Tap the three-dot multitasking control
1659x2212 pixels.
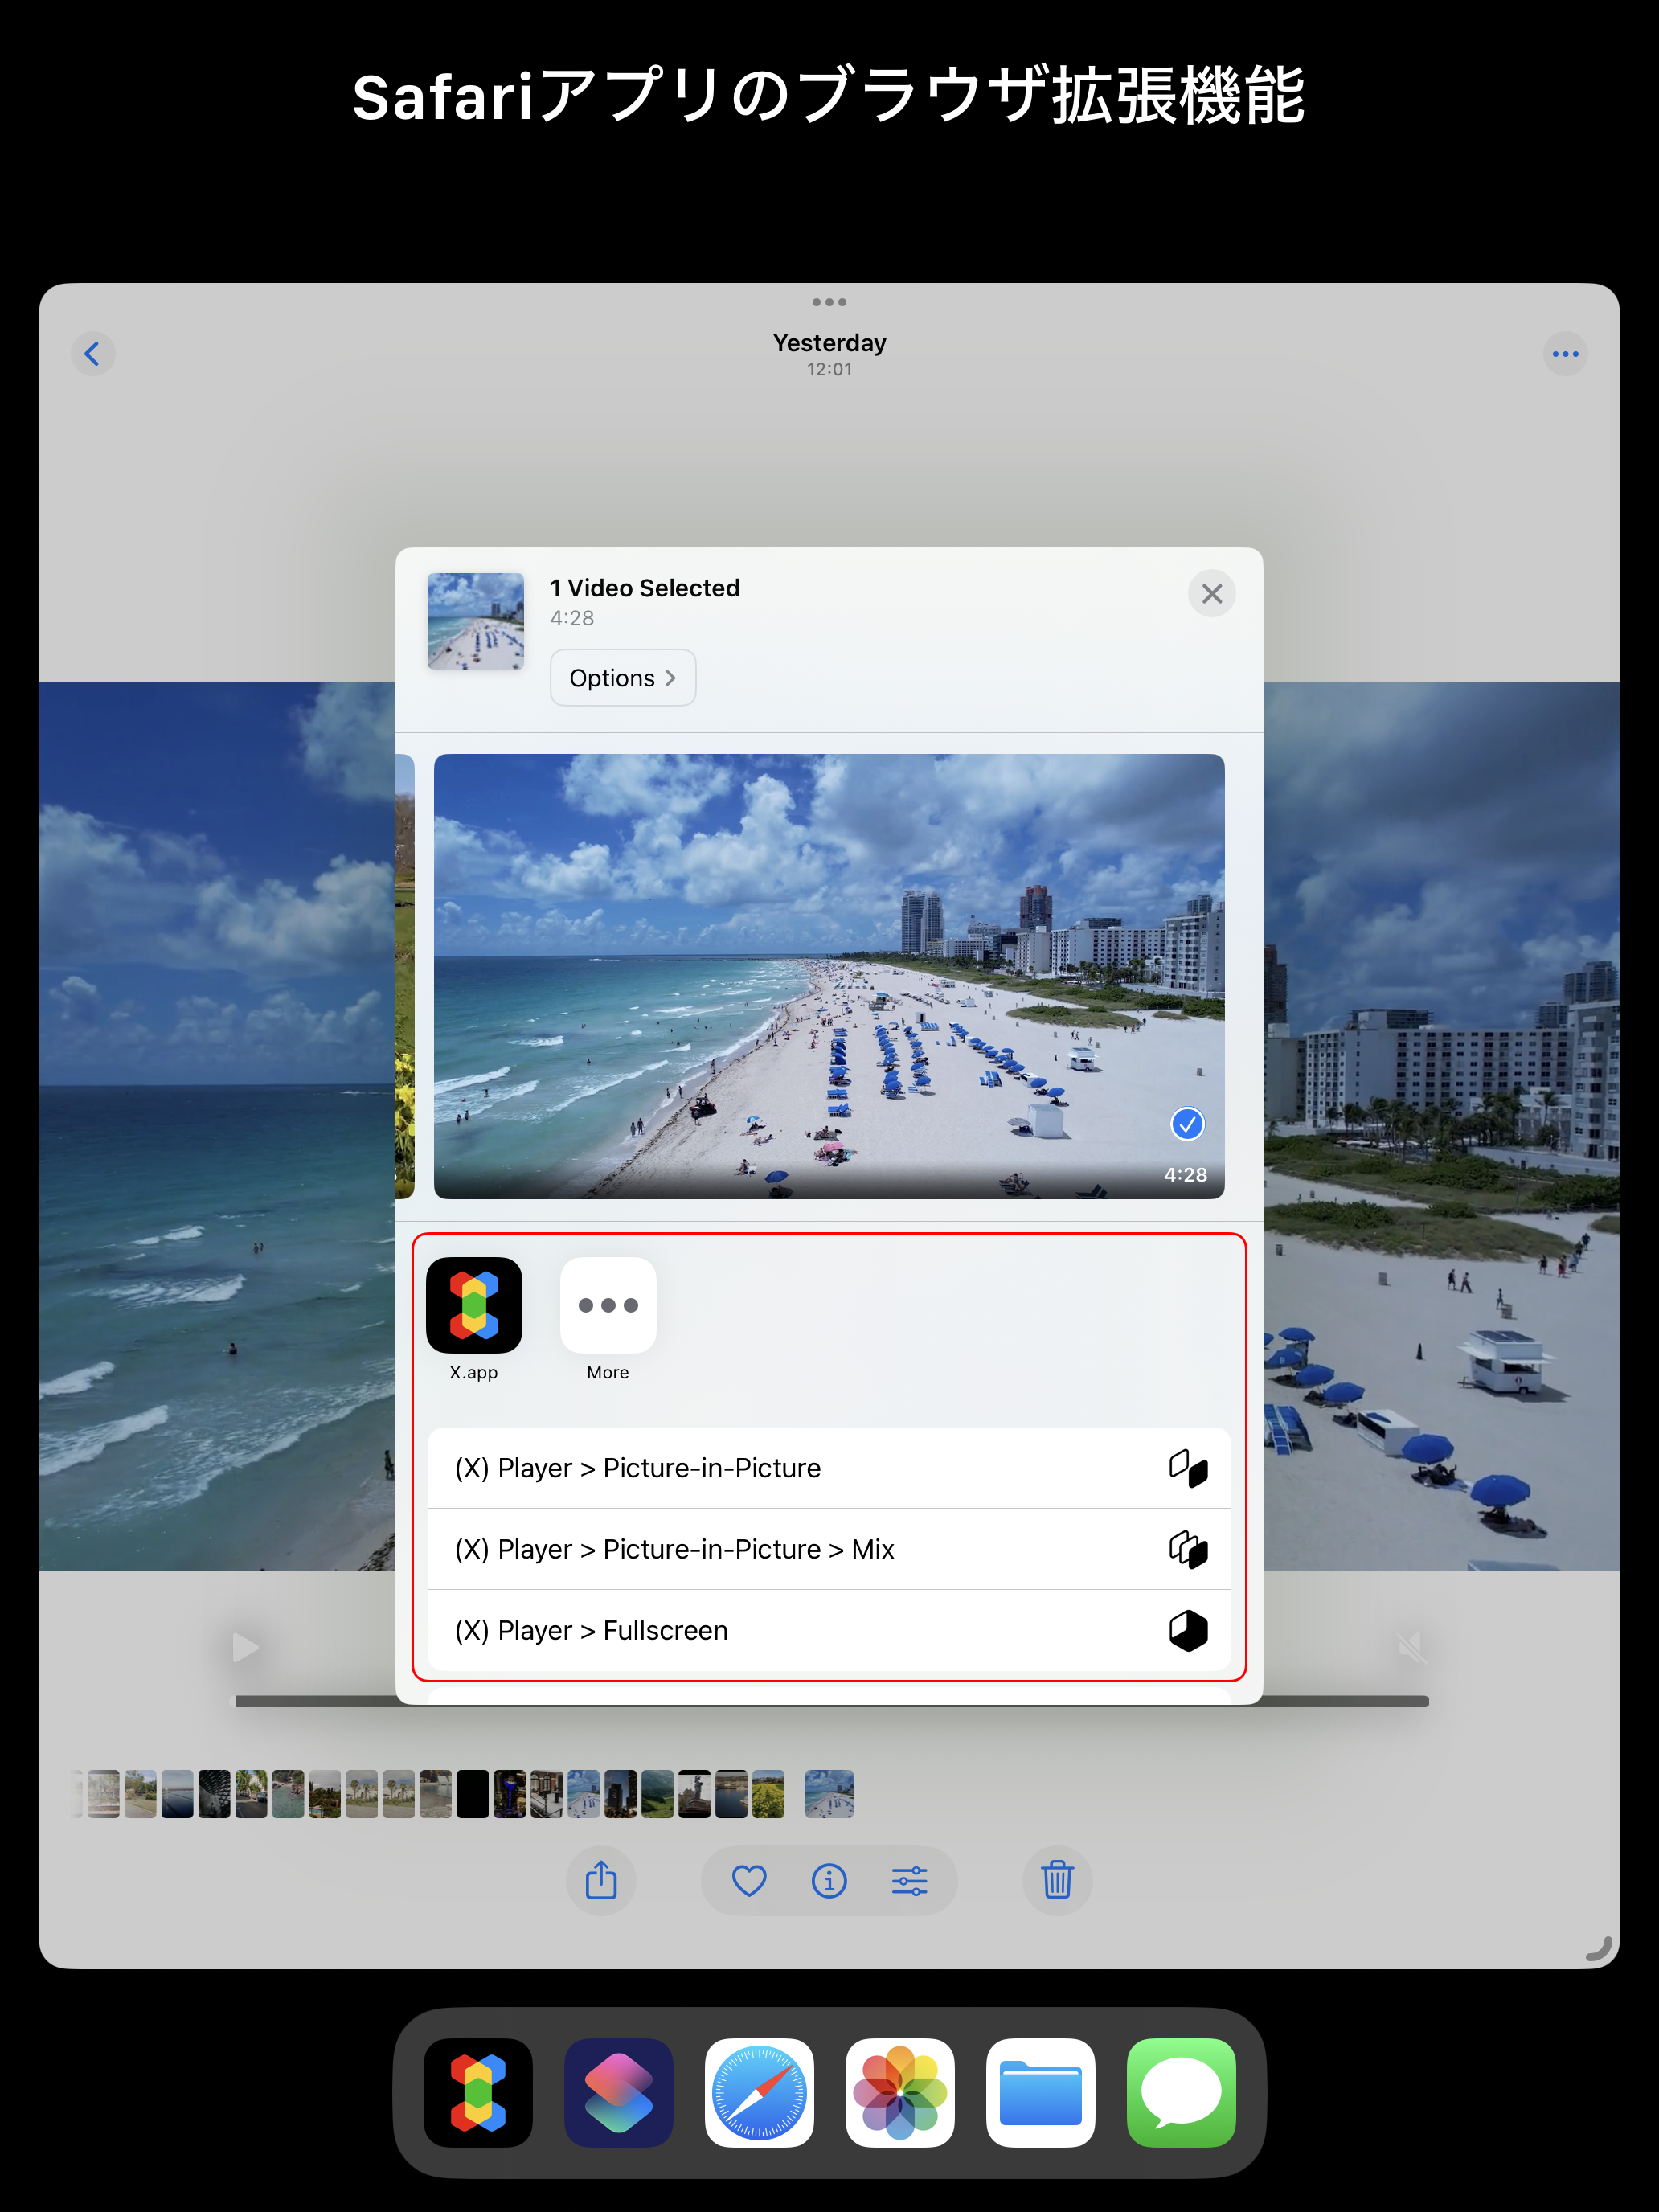[x=829, y=302]
